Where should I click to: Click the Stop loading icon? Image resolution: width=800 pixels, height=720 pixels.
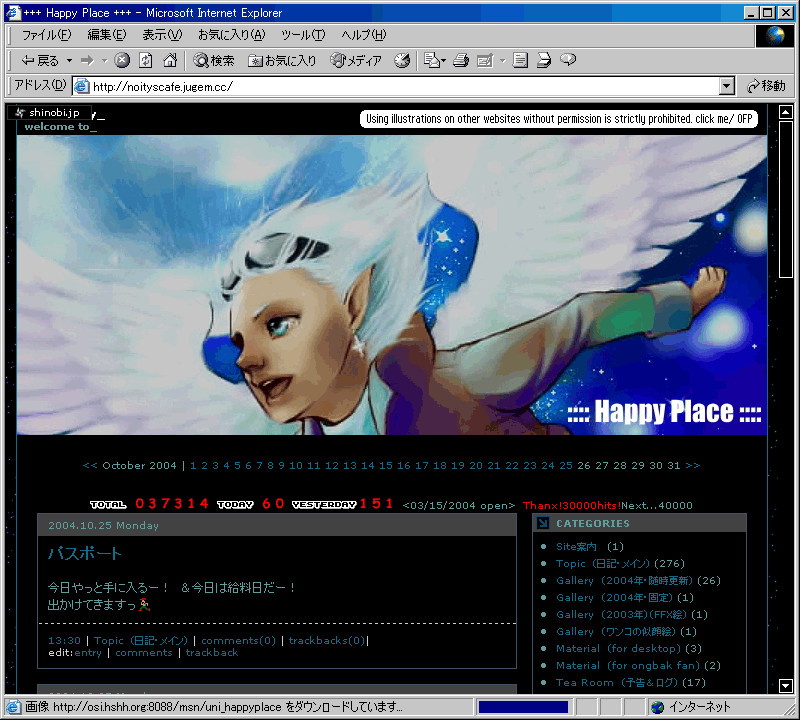[x=122, y=61]
